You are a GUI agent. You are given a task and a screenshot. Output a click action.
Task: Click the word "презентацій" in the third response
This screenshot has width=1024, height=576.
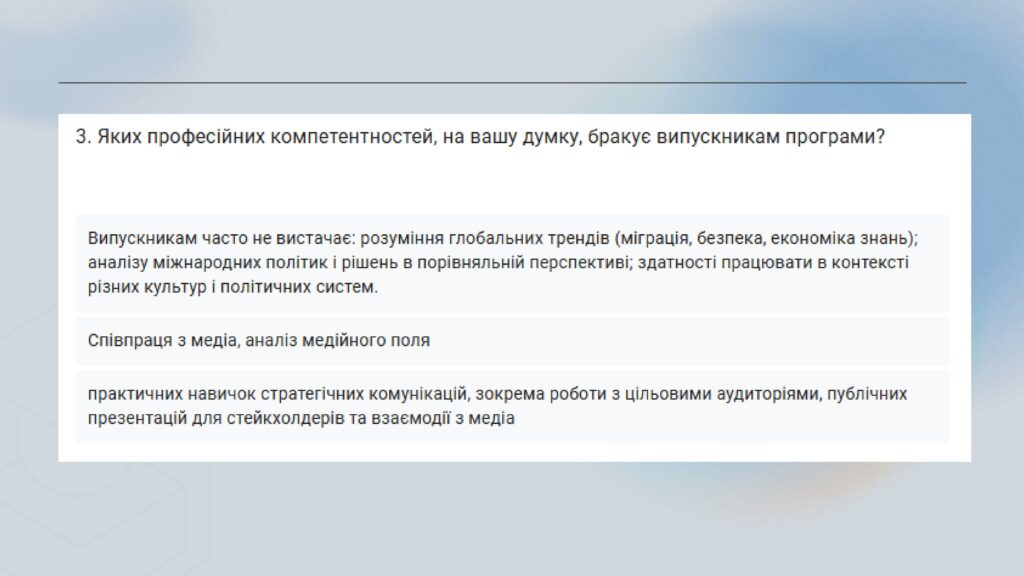pyautogui.click(x=132, y=419)
